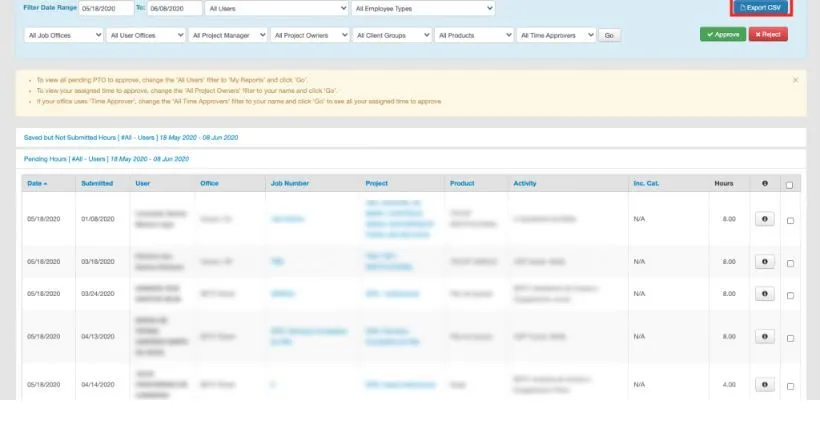Select the row submitted 01/08/2020
The image size is (820, 445).
790,221
